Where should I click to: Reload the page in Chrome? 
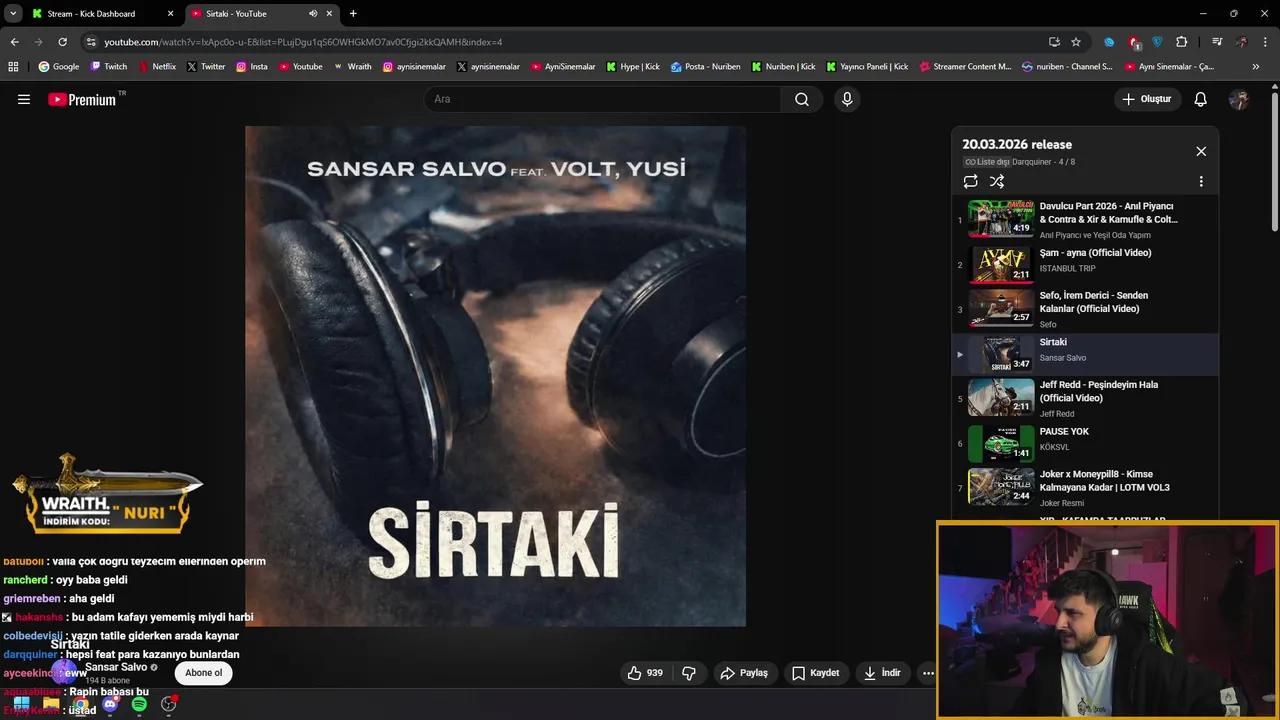click(62, 42)
